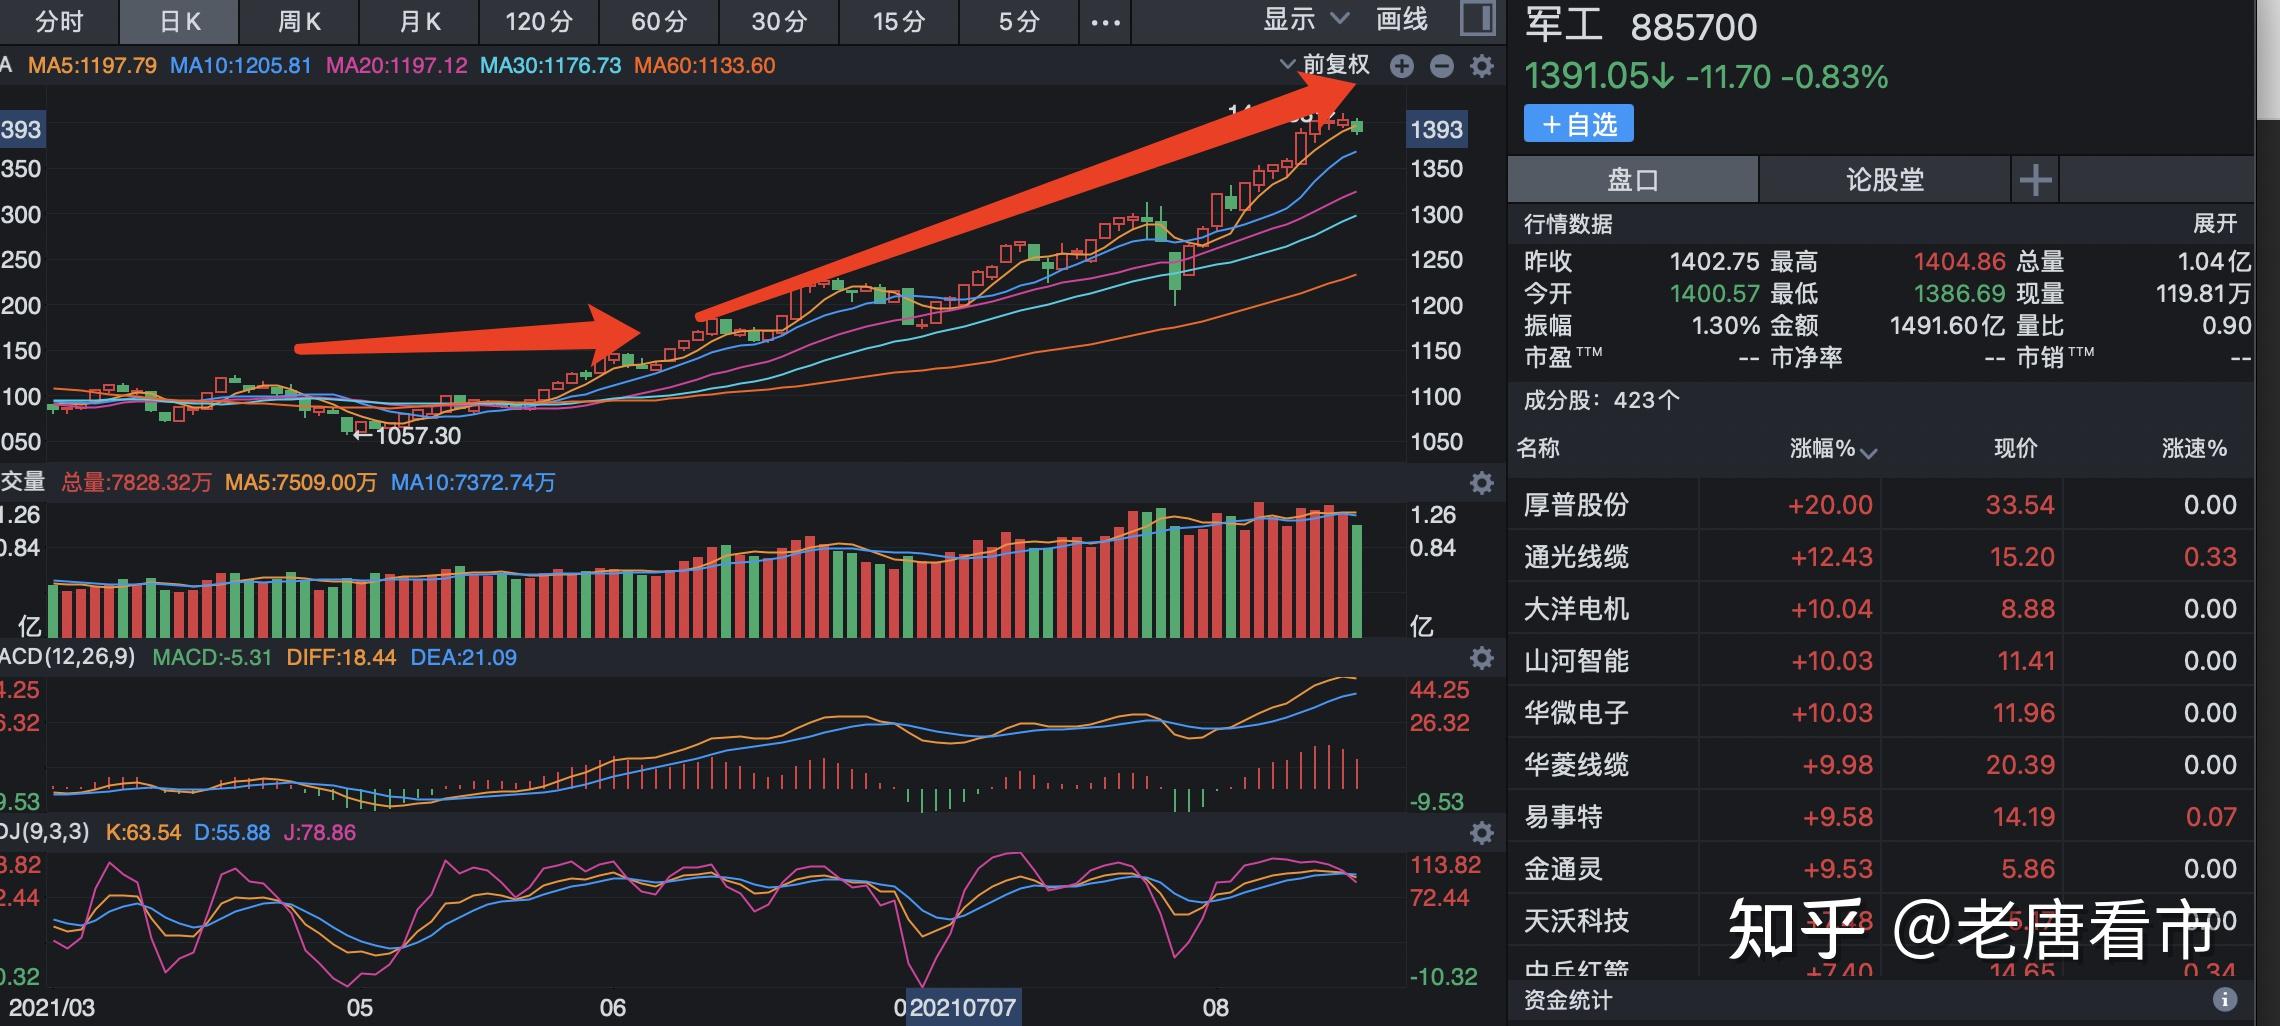Click the 总量:7828.32万 volume label

[x=137, y=483]
